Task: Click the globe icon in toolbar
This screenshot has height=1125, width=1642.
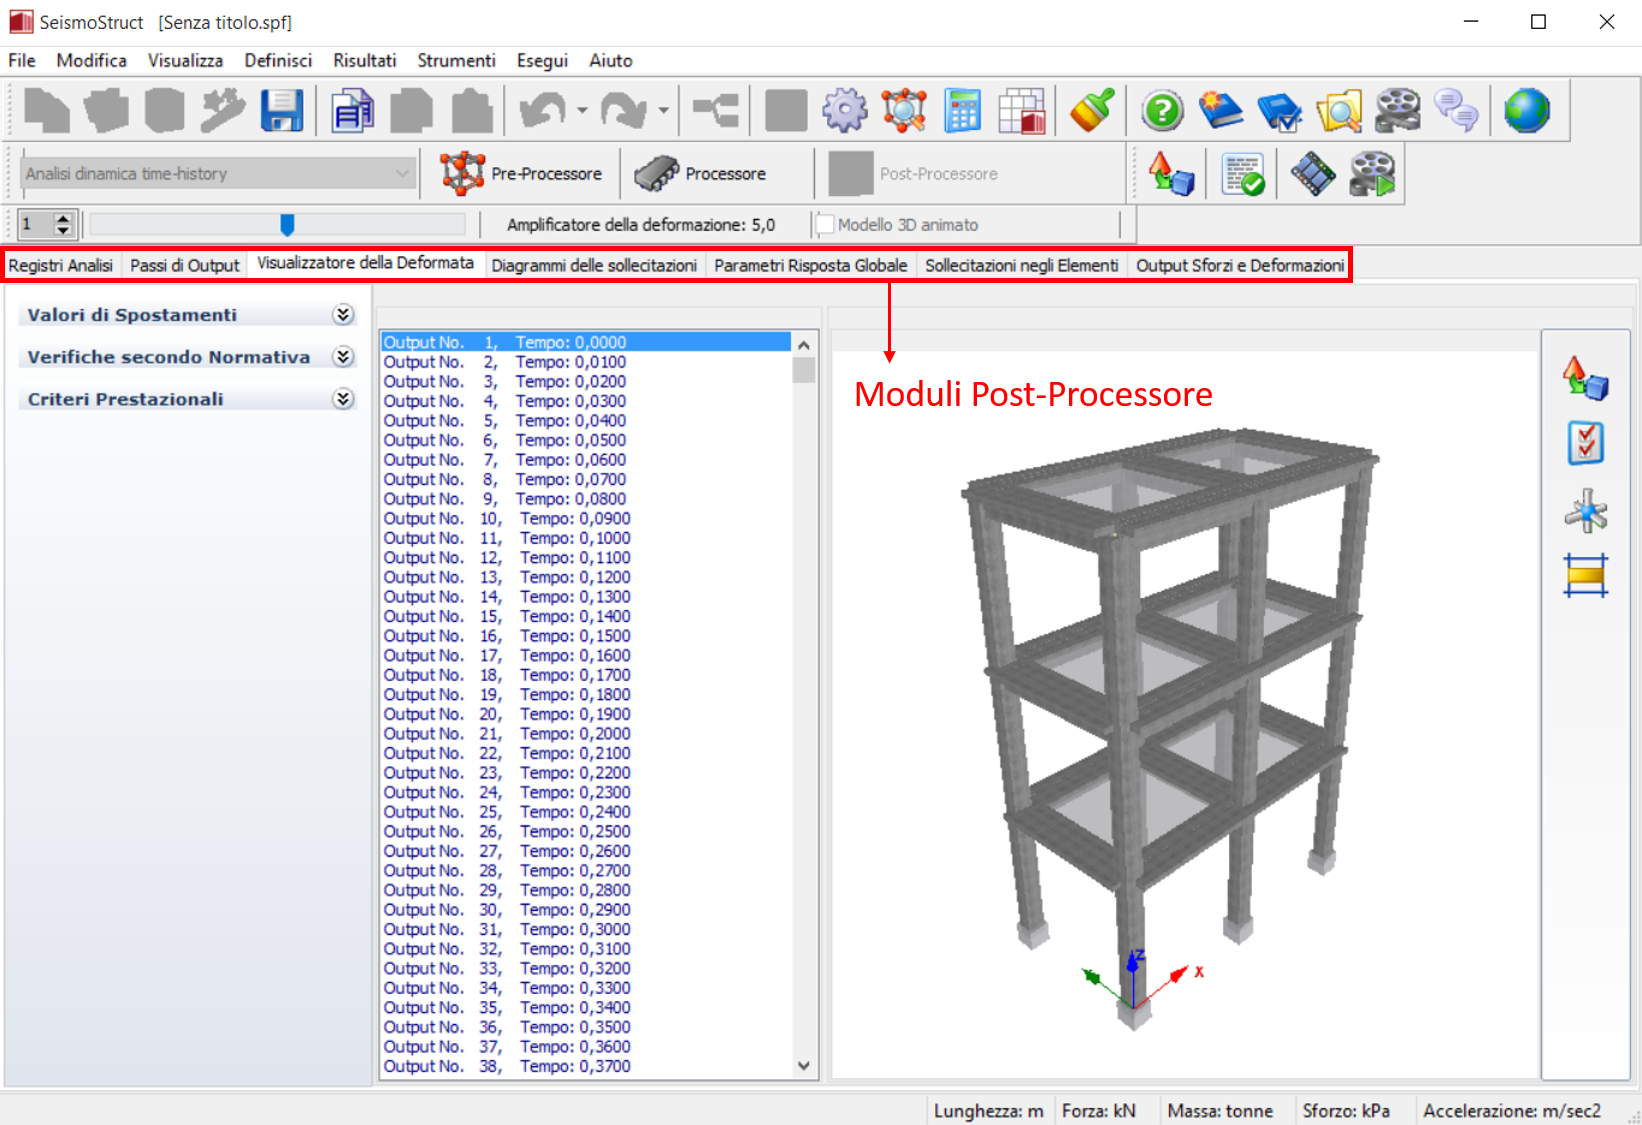Action: click(x=1526, y=111)
